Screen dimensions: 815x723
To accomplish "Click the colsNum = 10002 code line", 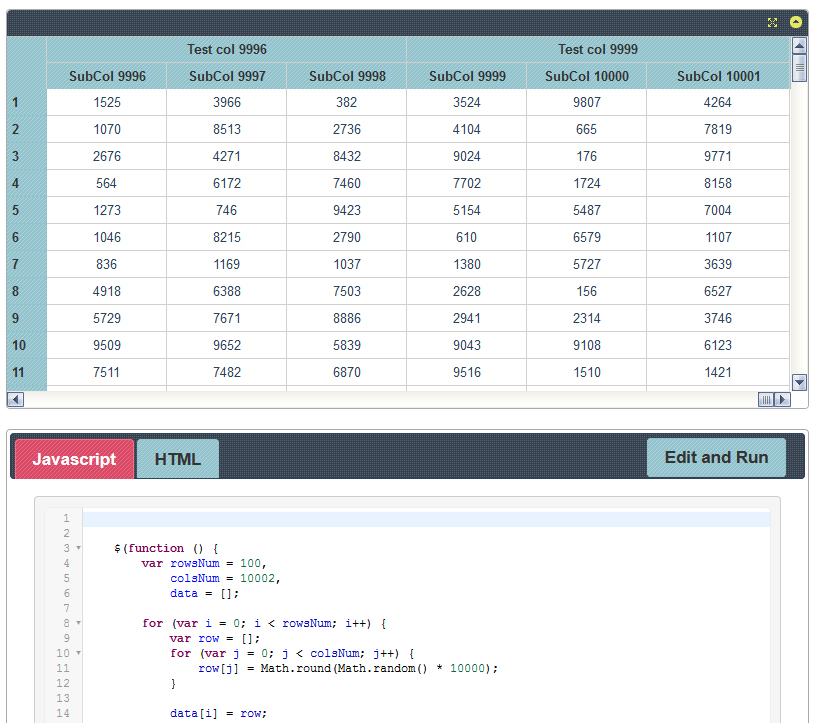I will tap(225, 579).
